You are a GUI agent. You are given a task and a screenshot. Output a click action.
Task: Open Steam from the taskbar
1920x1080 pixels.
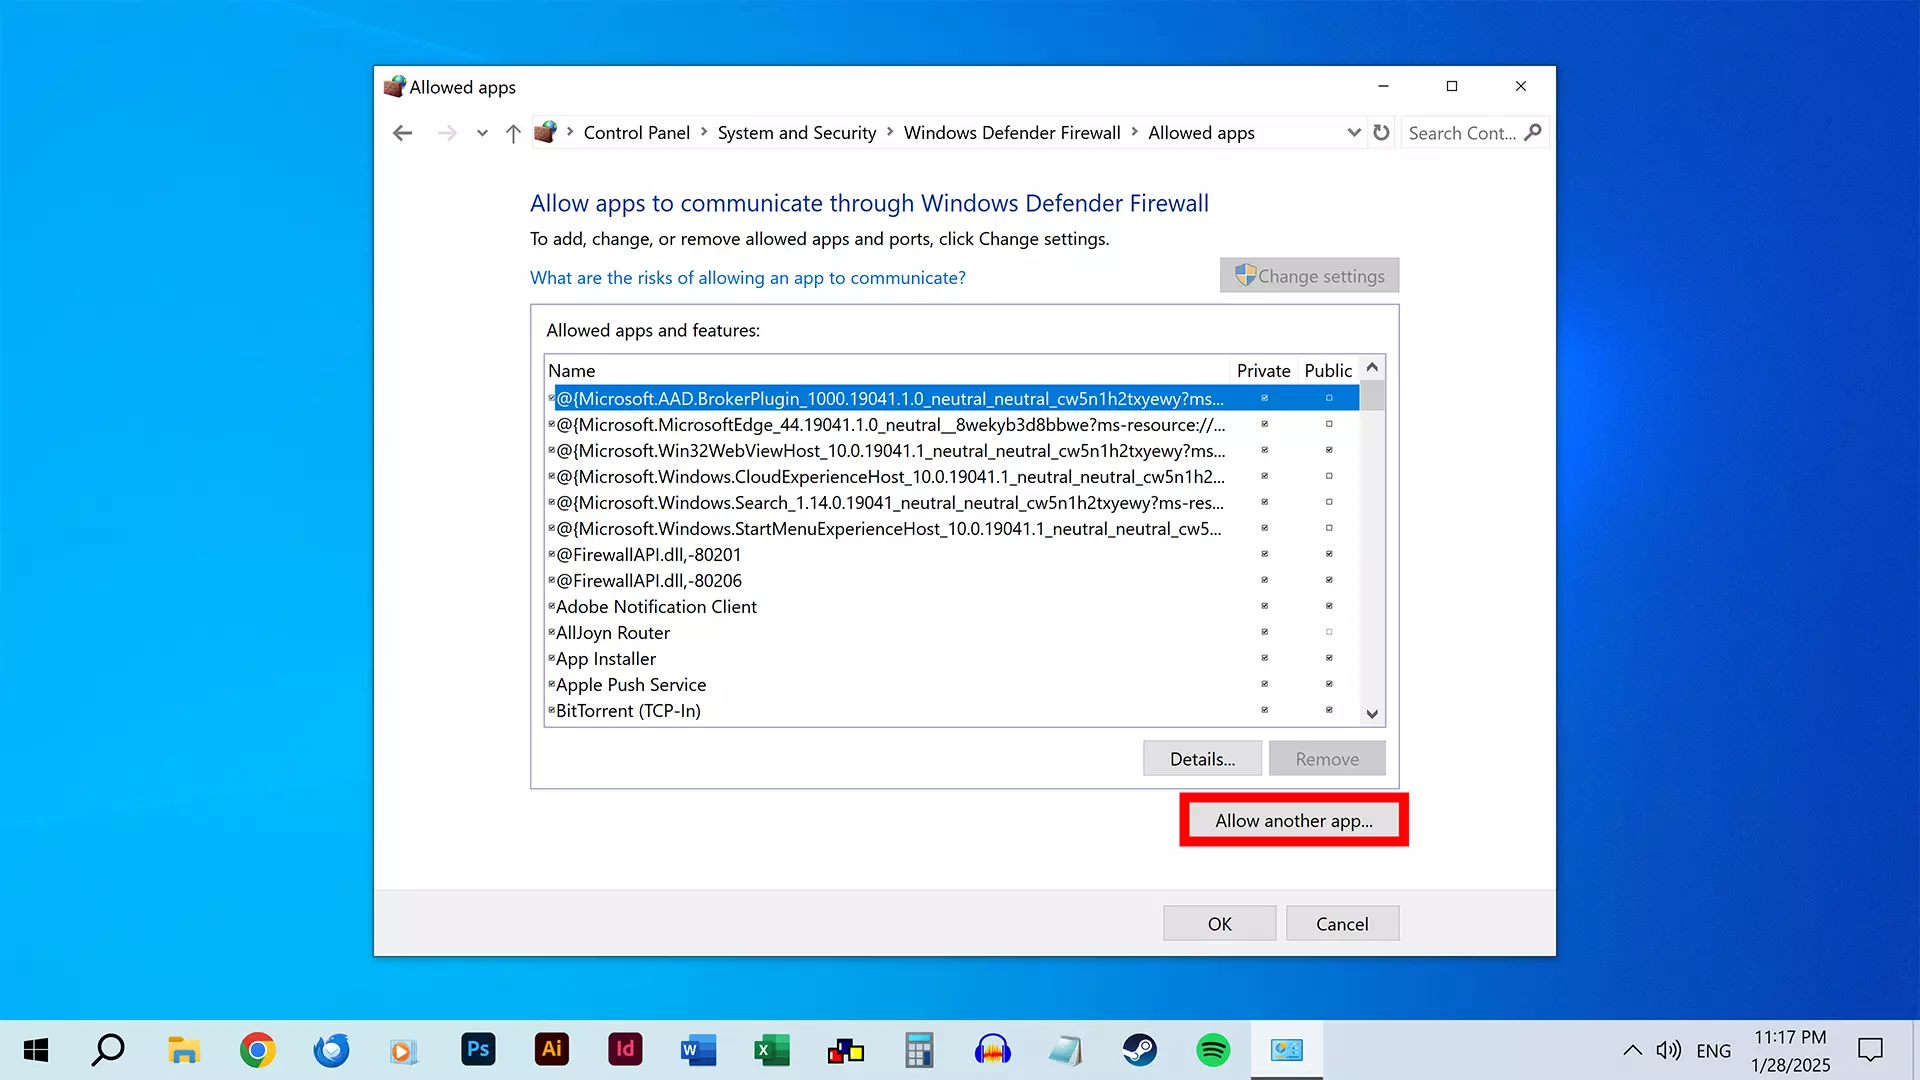(x=1139, y=1050)
